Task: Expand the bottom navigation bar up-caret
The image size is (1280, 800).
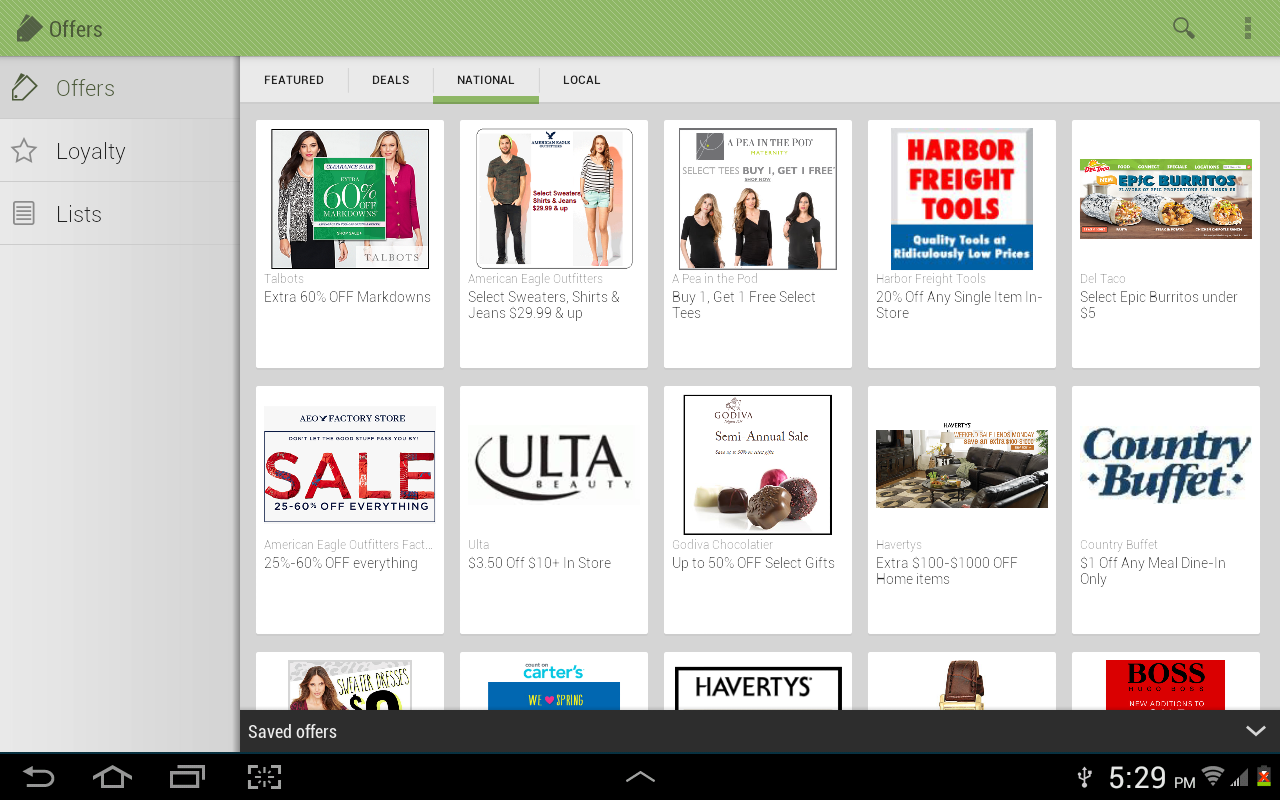Action: tap(640, 776)
